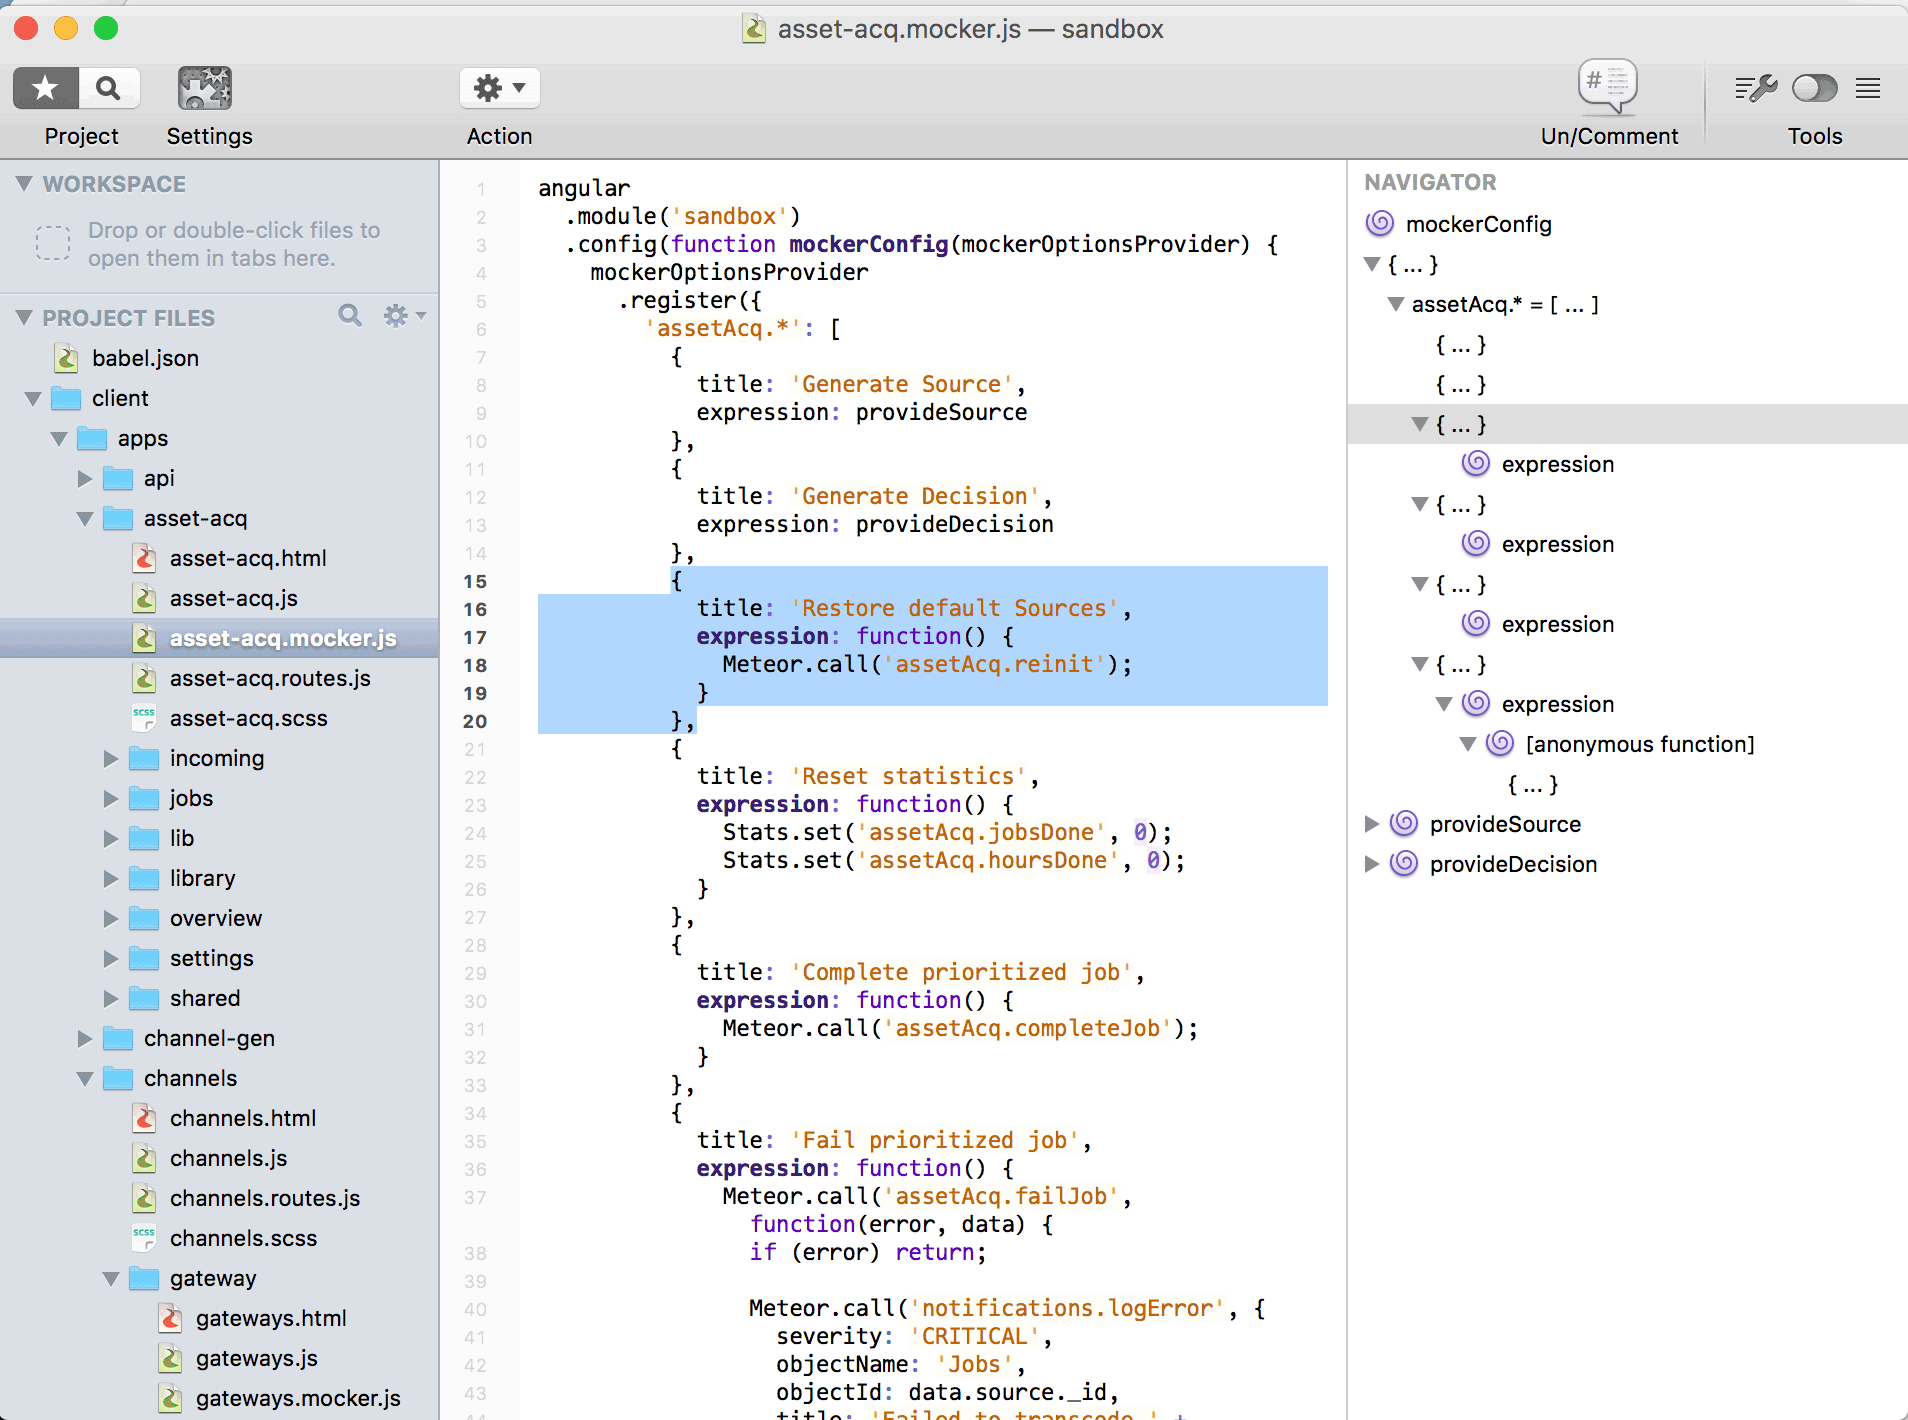The image size is (1908, 1420).
Task: Expand the channel-gen folder
Action: point(85,1039)
